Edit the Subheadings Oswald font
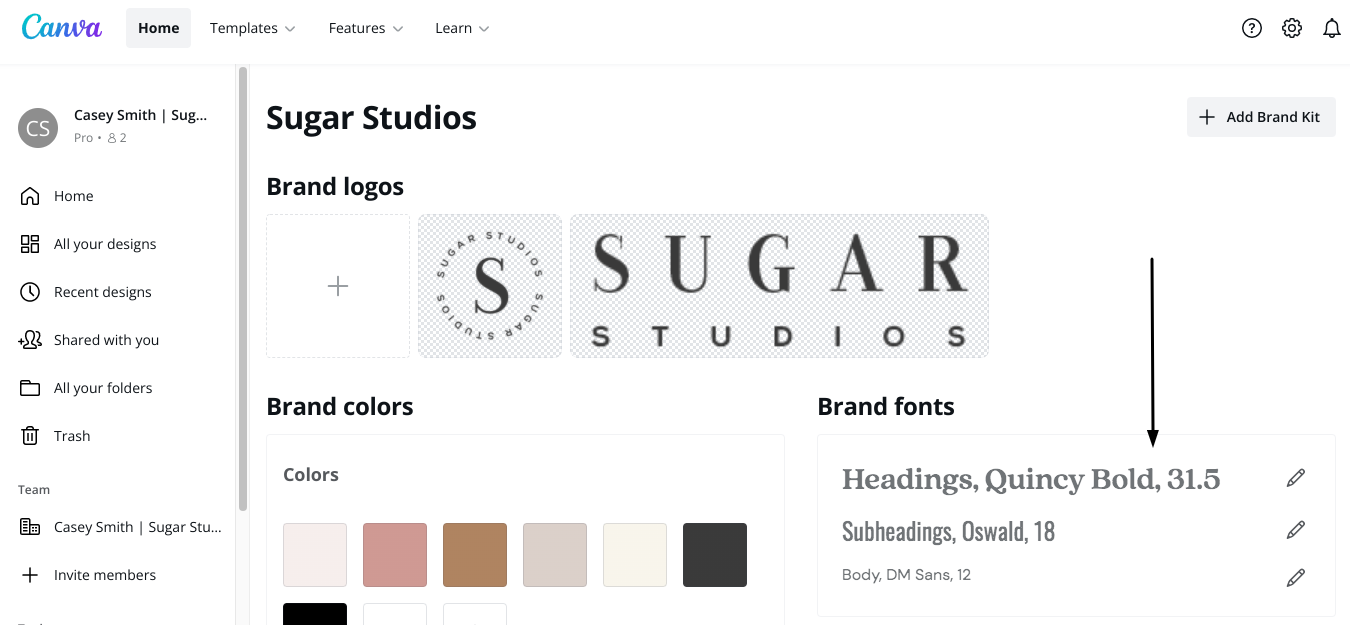1350x625 pixels. point(1296,529)
